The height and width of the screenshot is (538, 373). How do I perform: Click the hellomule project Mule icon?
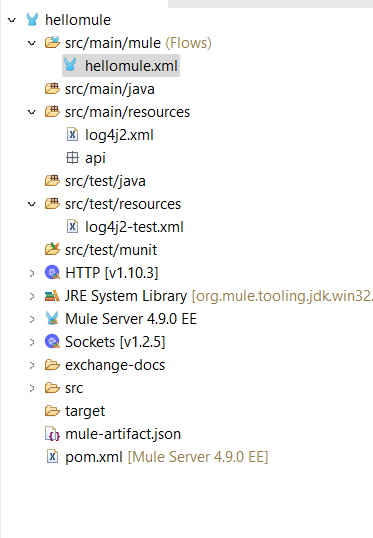click(32, 20)
